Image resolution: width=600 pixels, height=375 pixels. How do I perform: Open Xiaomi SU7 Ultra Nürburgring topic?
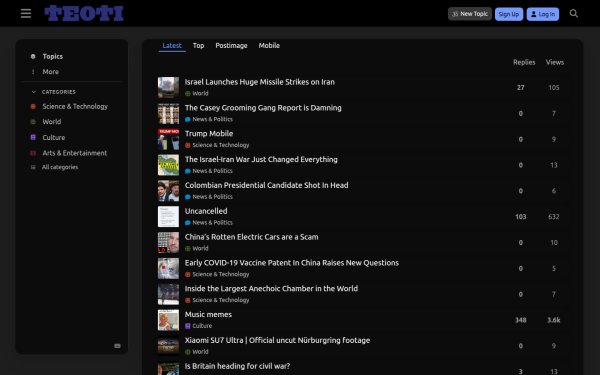[x=277, y=340]
